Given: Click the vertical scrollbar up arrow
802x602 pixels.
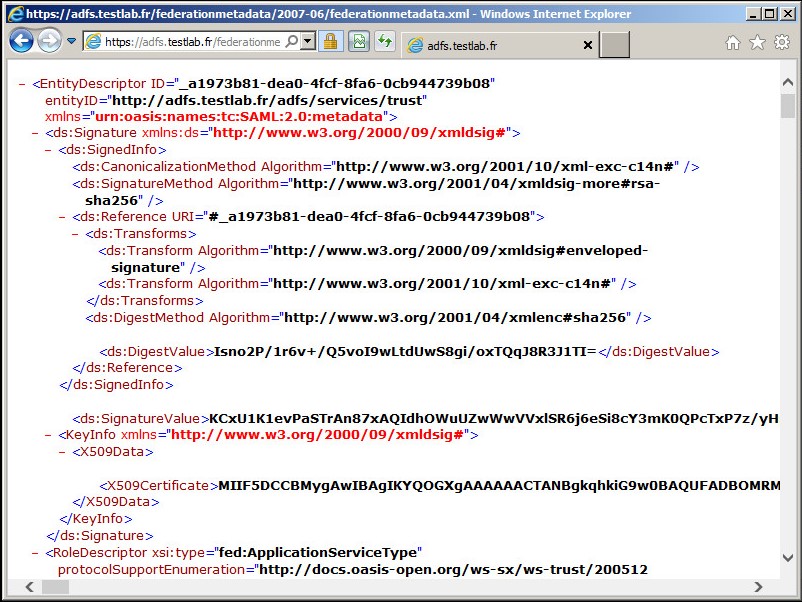Looking at the screenshot, I should click(788, 82).
